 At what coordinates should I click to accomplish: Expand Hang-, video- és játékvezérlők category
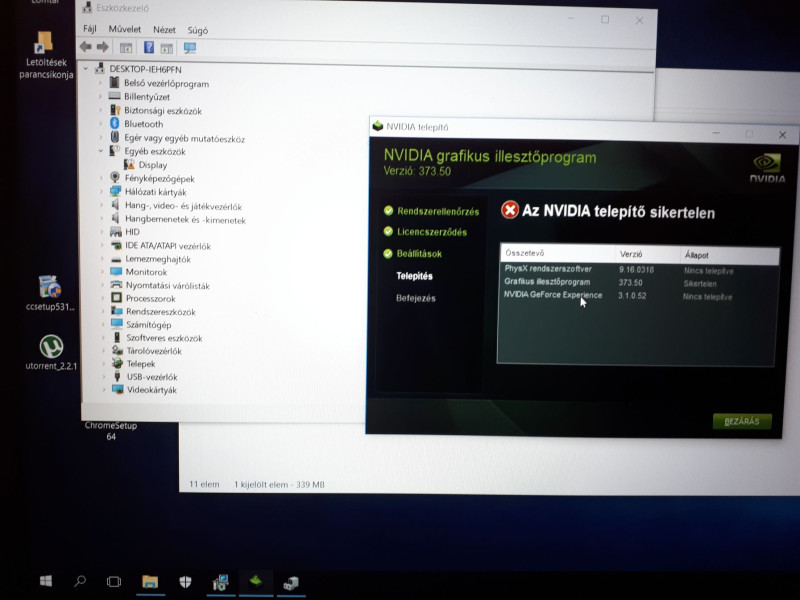(x=102, y=205)
